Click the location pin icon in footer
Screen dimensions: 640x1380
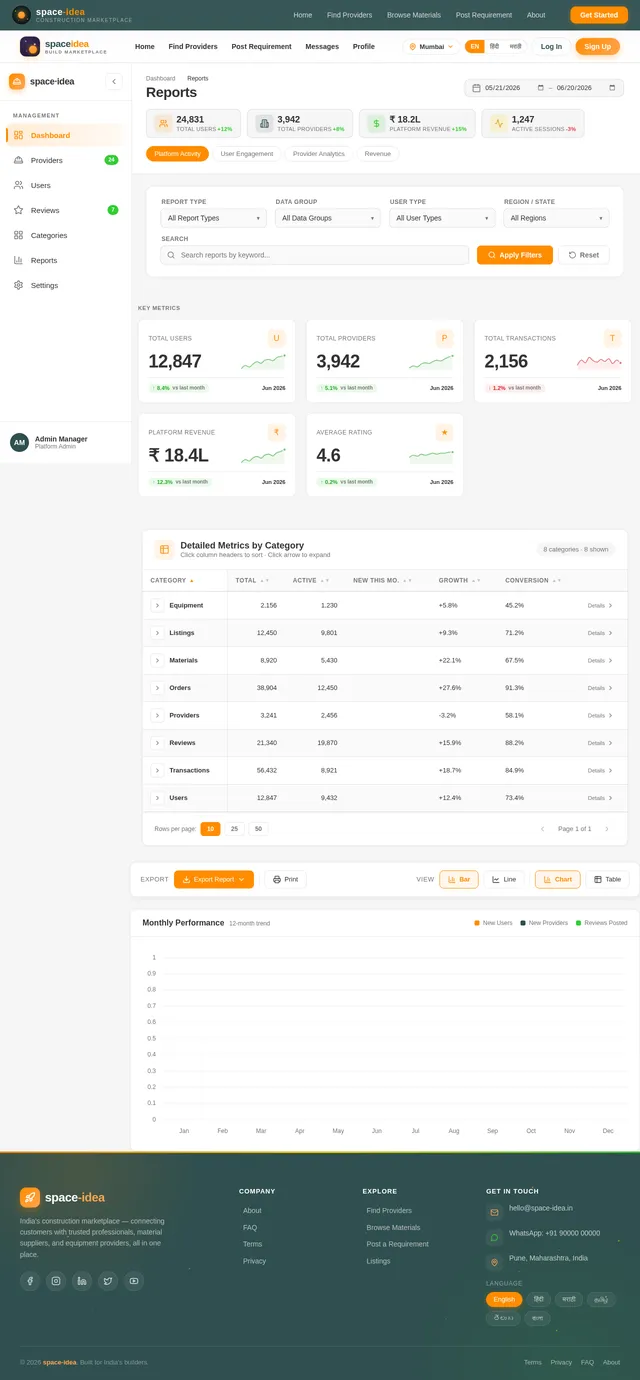494,1263
